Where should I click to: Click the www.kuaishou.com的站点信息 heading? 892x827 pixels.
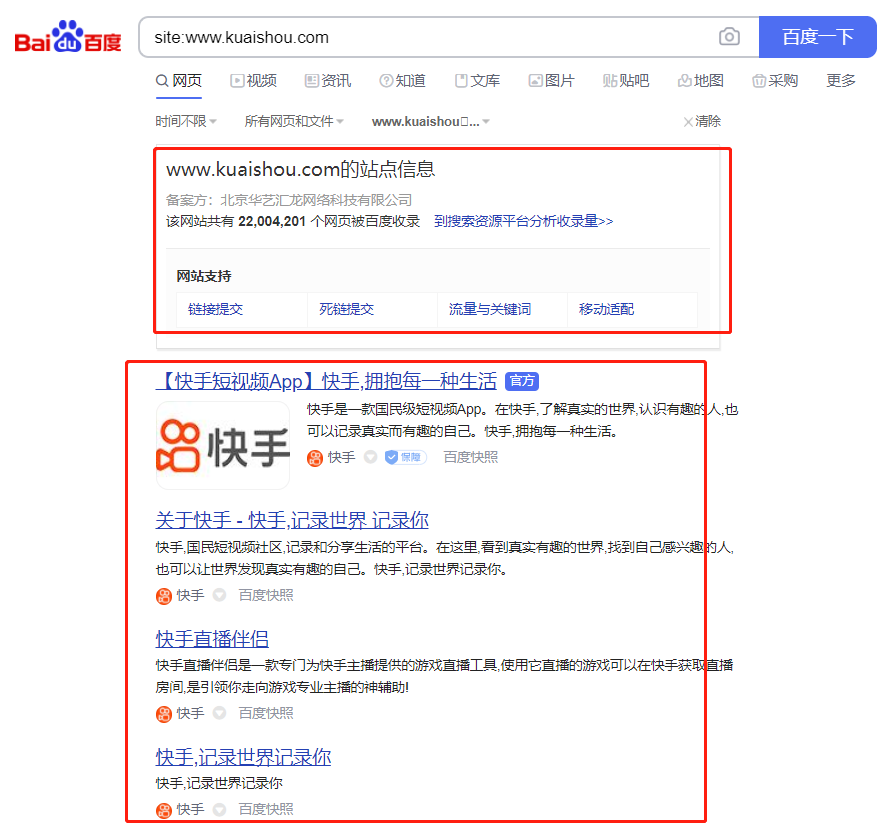[300, 169]
